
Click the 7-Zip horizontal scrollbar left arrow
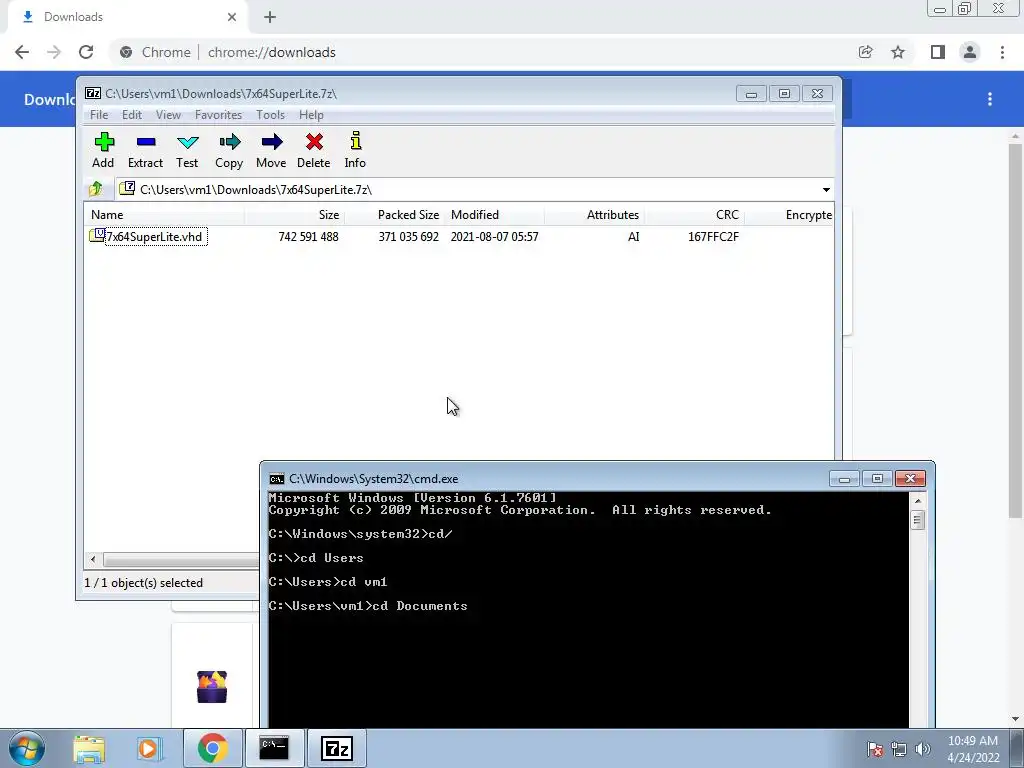tap(93, 560)
